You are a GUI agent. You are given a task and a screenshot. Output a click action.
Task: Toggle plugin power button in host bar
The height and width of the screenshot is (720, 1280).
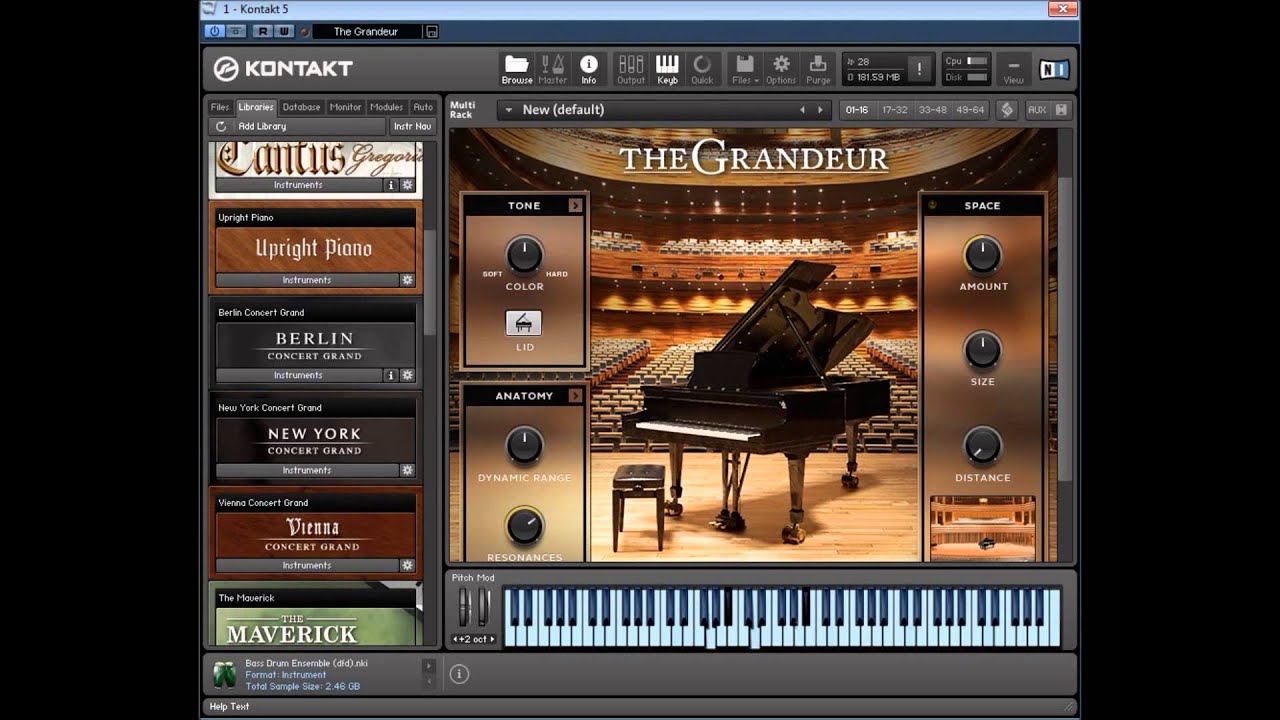[x=215, y=31]
